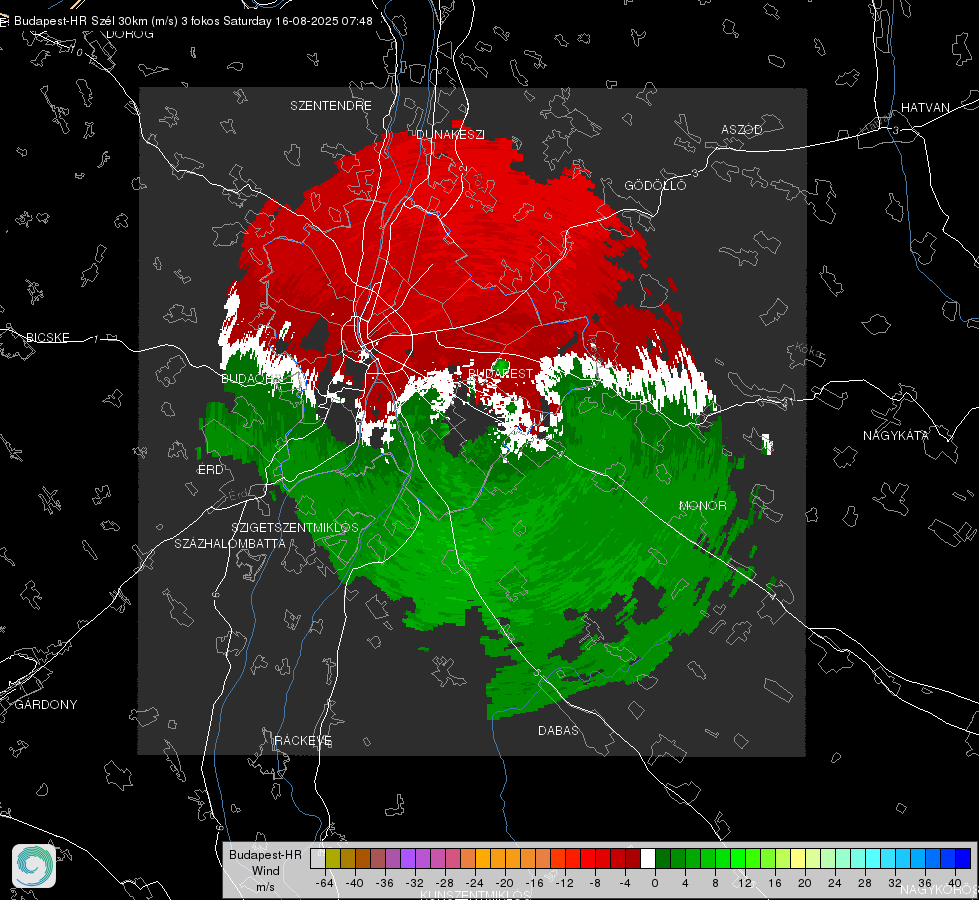Click the radar title text with date 16-08-2025
The height and width of the screenshot is (900, 979).
(193, 21)
